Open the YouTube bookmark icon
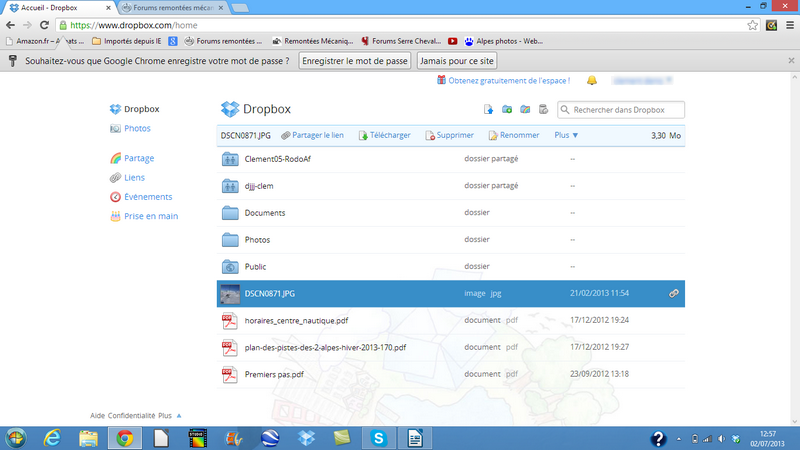Image resolution: width=800 pixels, height=450 pixels. tap(453, 41)
